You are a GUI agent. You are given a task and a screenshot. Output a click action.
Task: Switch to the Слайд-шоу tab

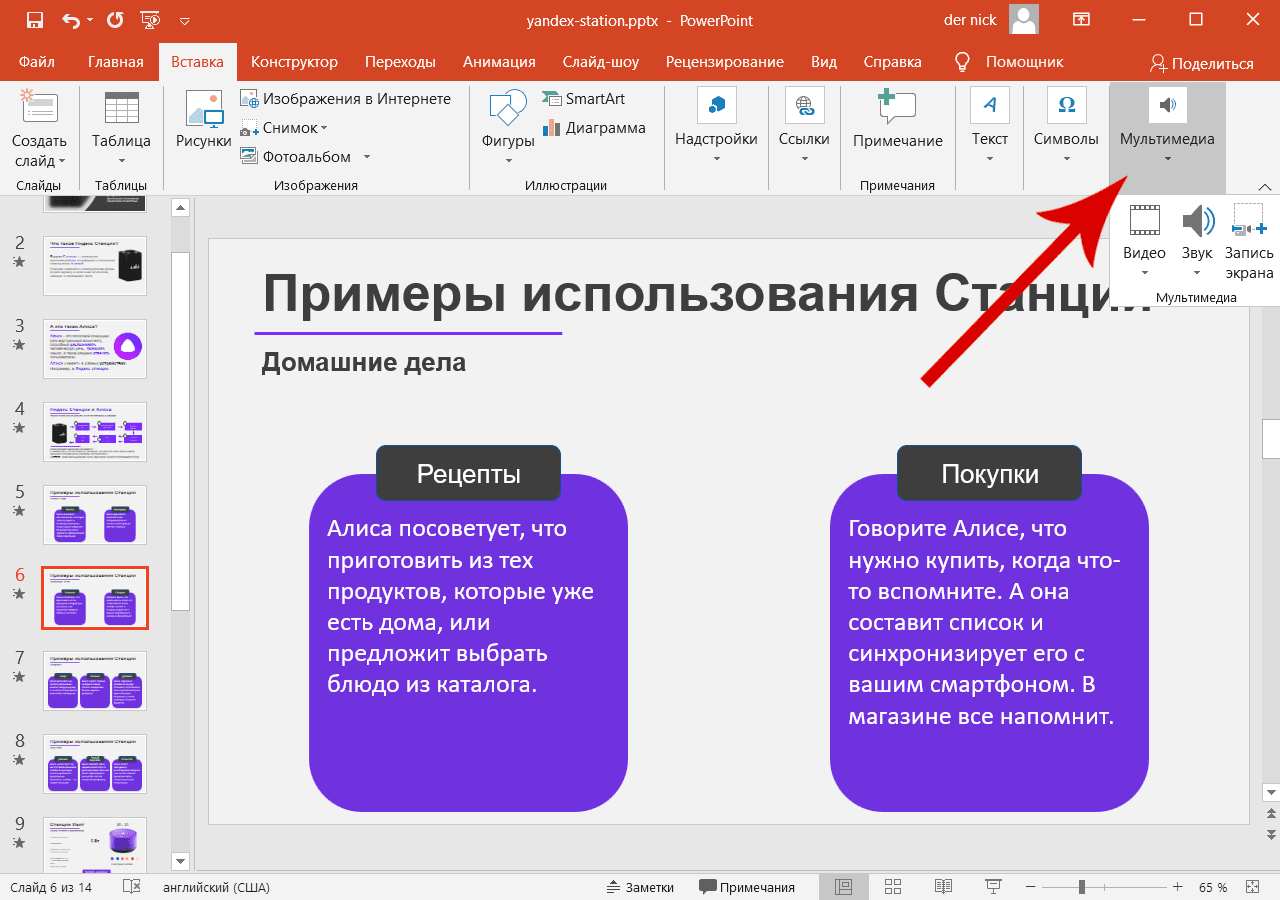click(601, 62)
